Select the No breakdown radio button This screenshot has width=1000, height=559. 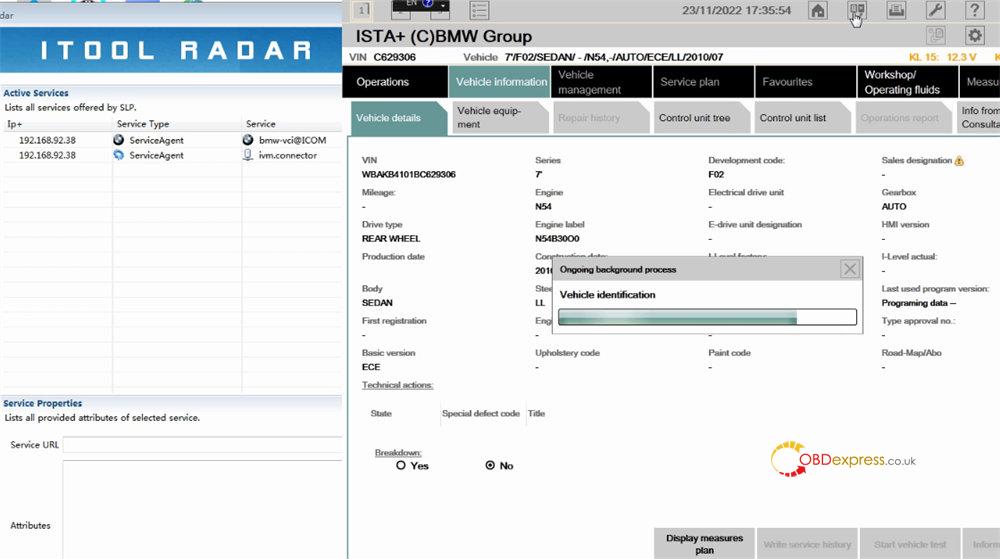pos(490,465)
